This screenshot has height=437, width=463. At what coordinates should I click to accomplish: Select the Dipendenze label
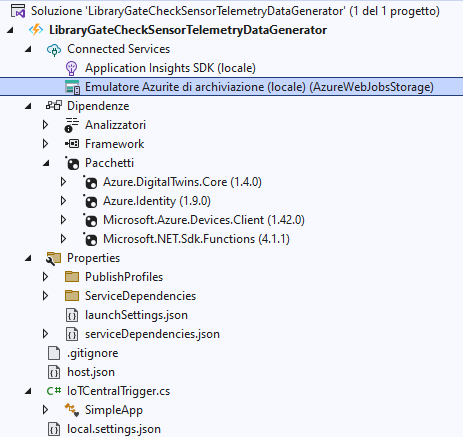(x=98, y=106)
